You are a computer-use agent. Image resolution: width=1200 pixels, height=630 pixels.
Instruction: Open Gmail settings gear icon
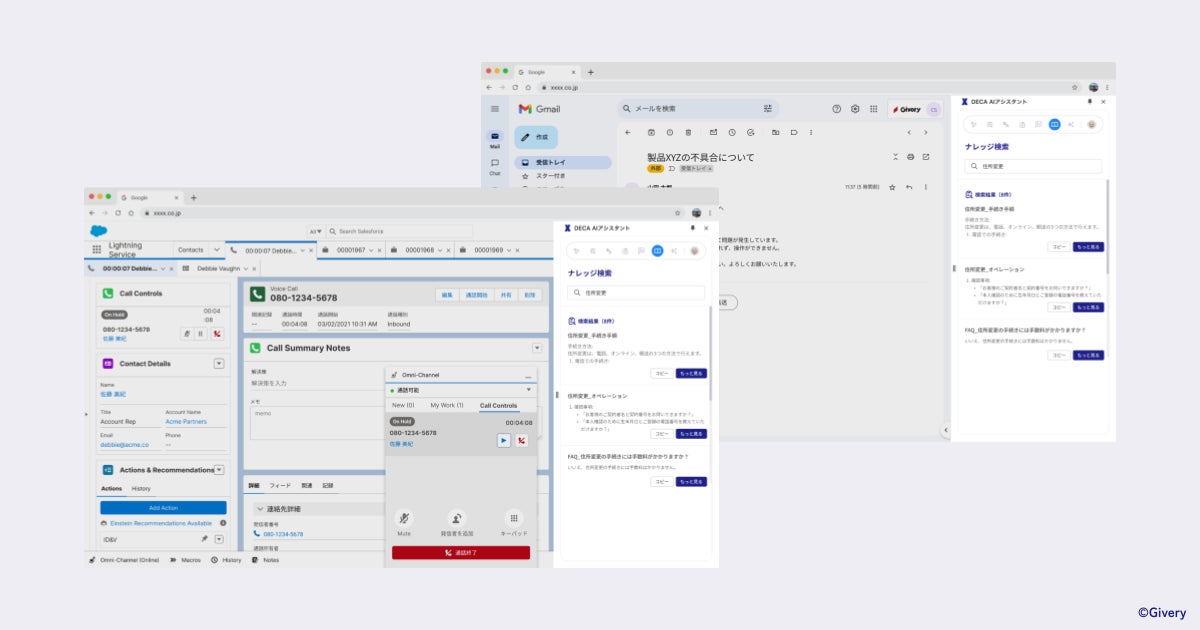point(855,109)
